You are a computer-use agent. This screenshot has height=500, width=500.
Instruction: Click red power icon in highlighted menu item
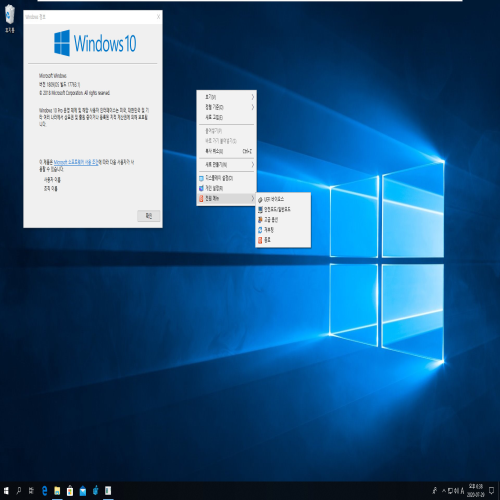point(201,198)
